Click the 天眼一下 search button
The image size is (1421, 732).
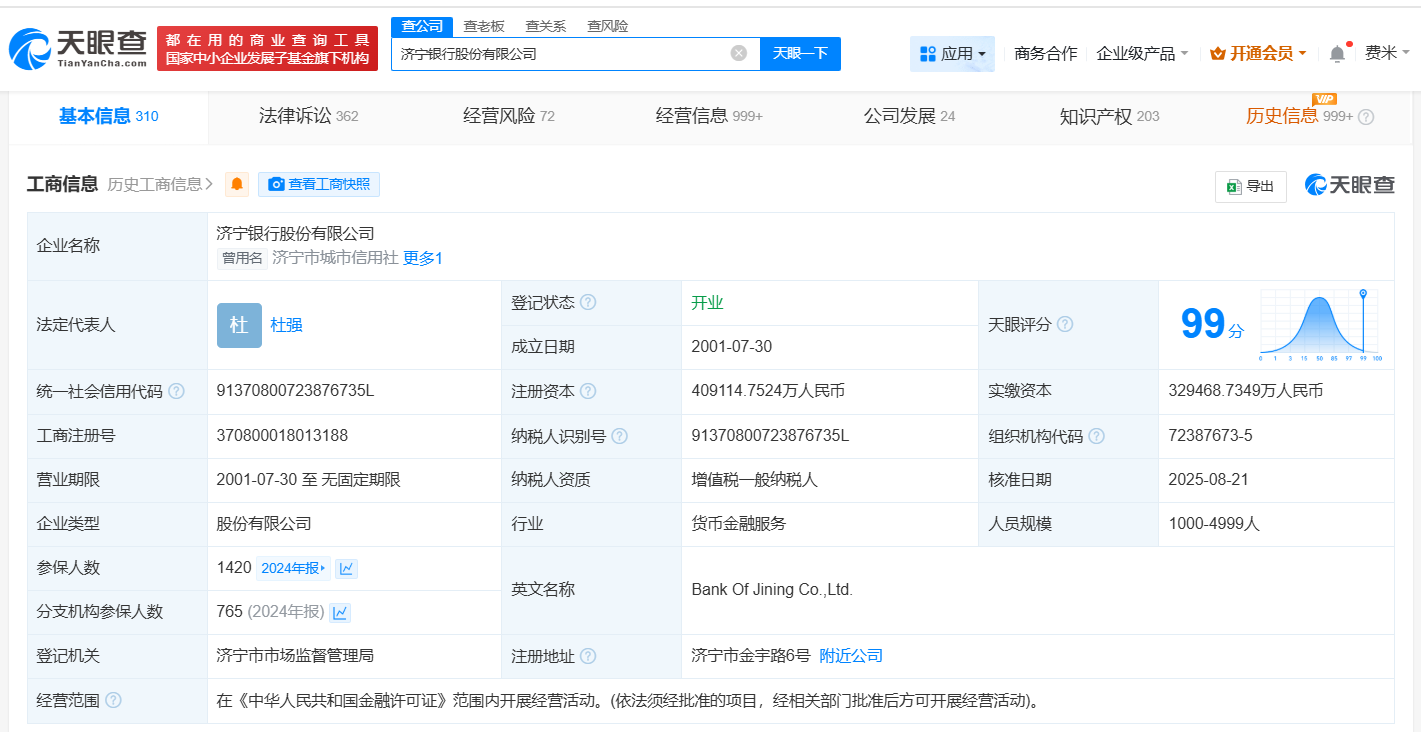(800, 53)
